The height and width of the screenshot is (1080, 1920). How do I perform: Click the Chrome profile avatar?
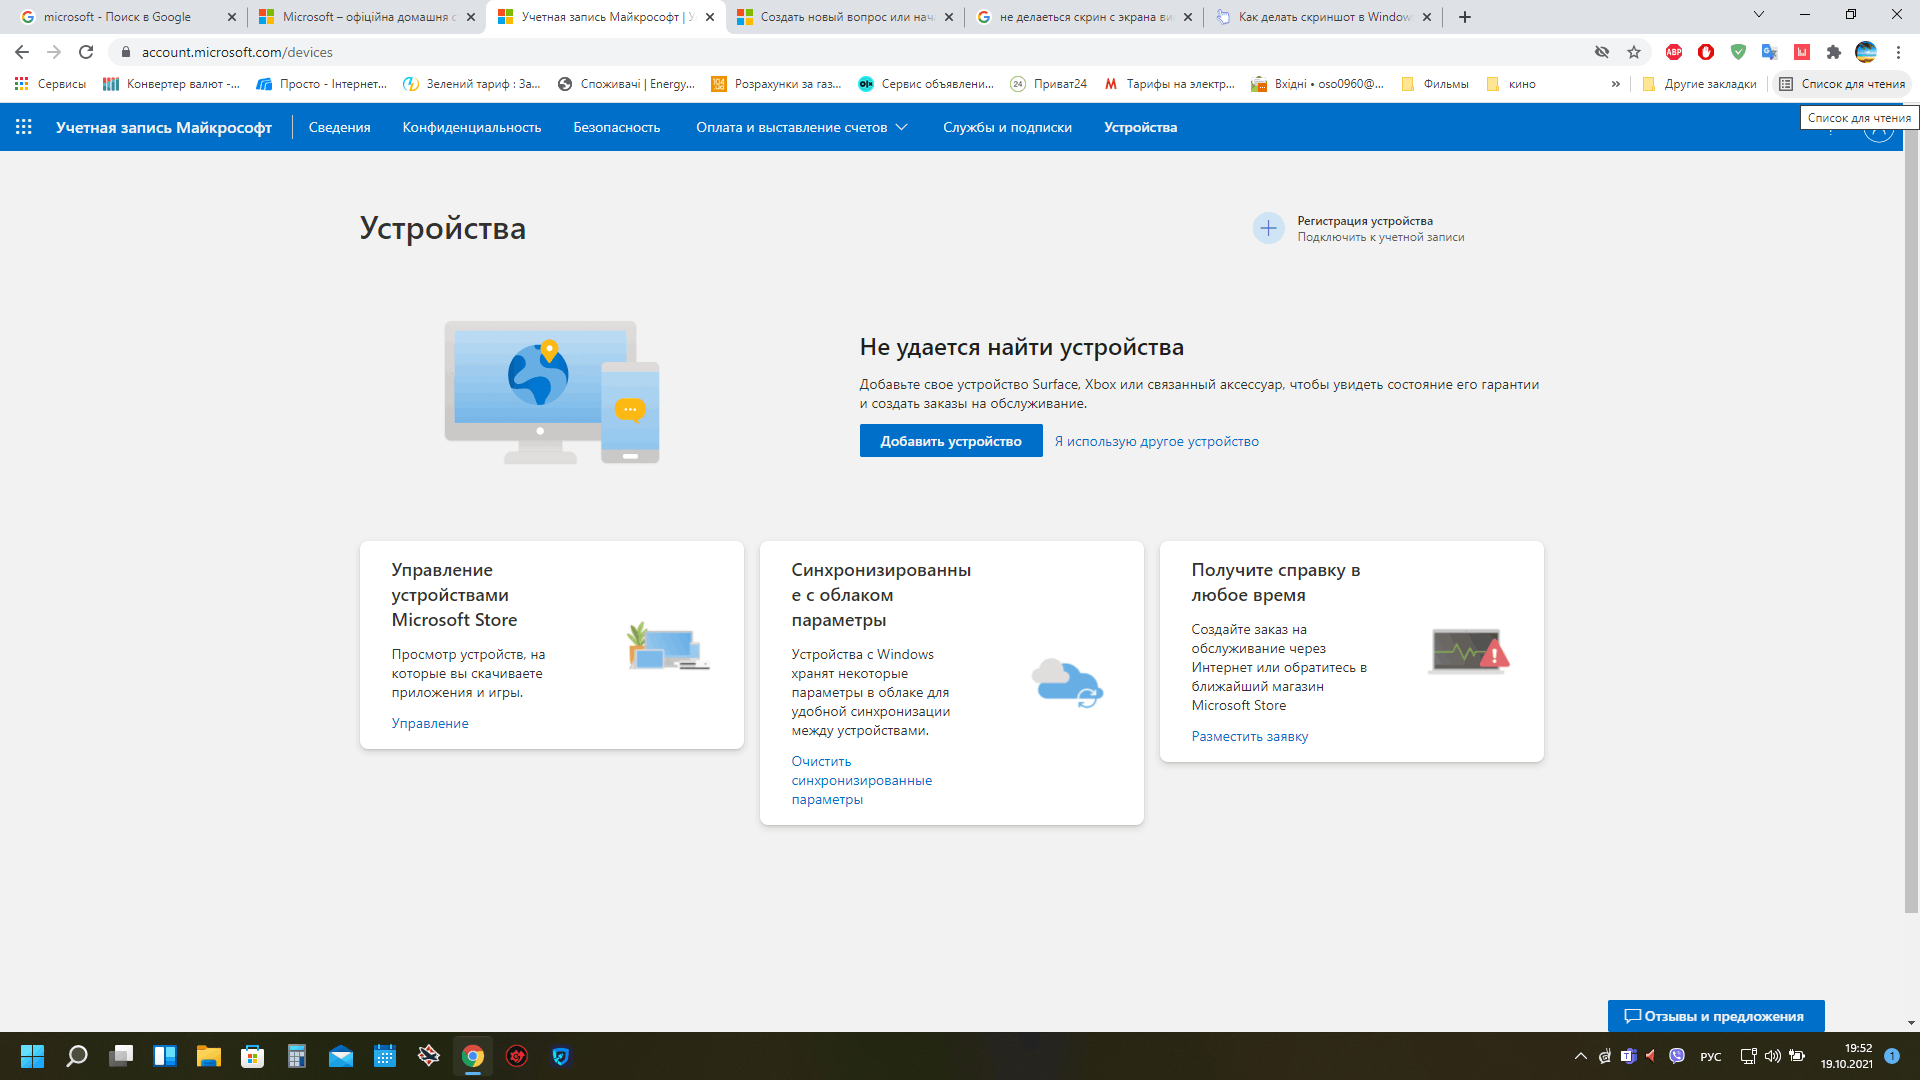point(1866,52)
